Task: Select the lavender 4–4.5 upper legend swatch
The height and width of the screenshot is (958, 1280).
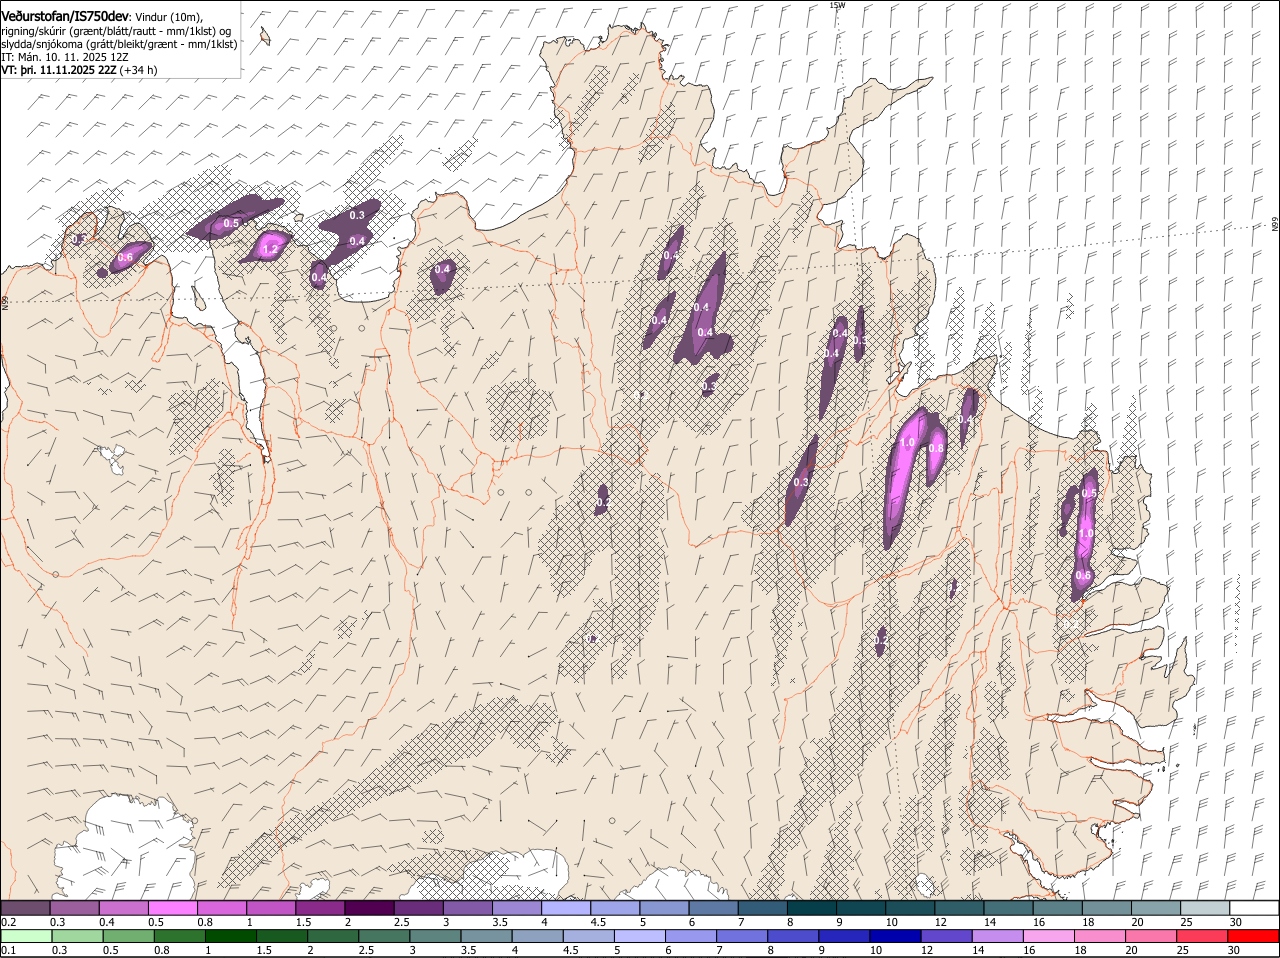Action: pyautogui.click(x=566, y=908)
